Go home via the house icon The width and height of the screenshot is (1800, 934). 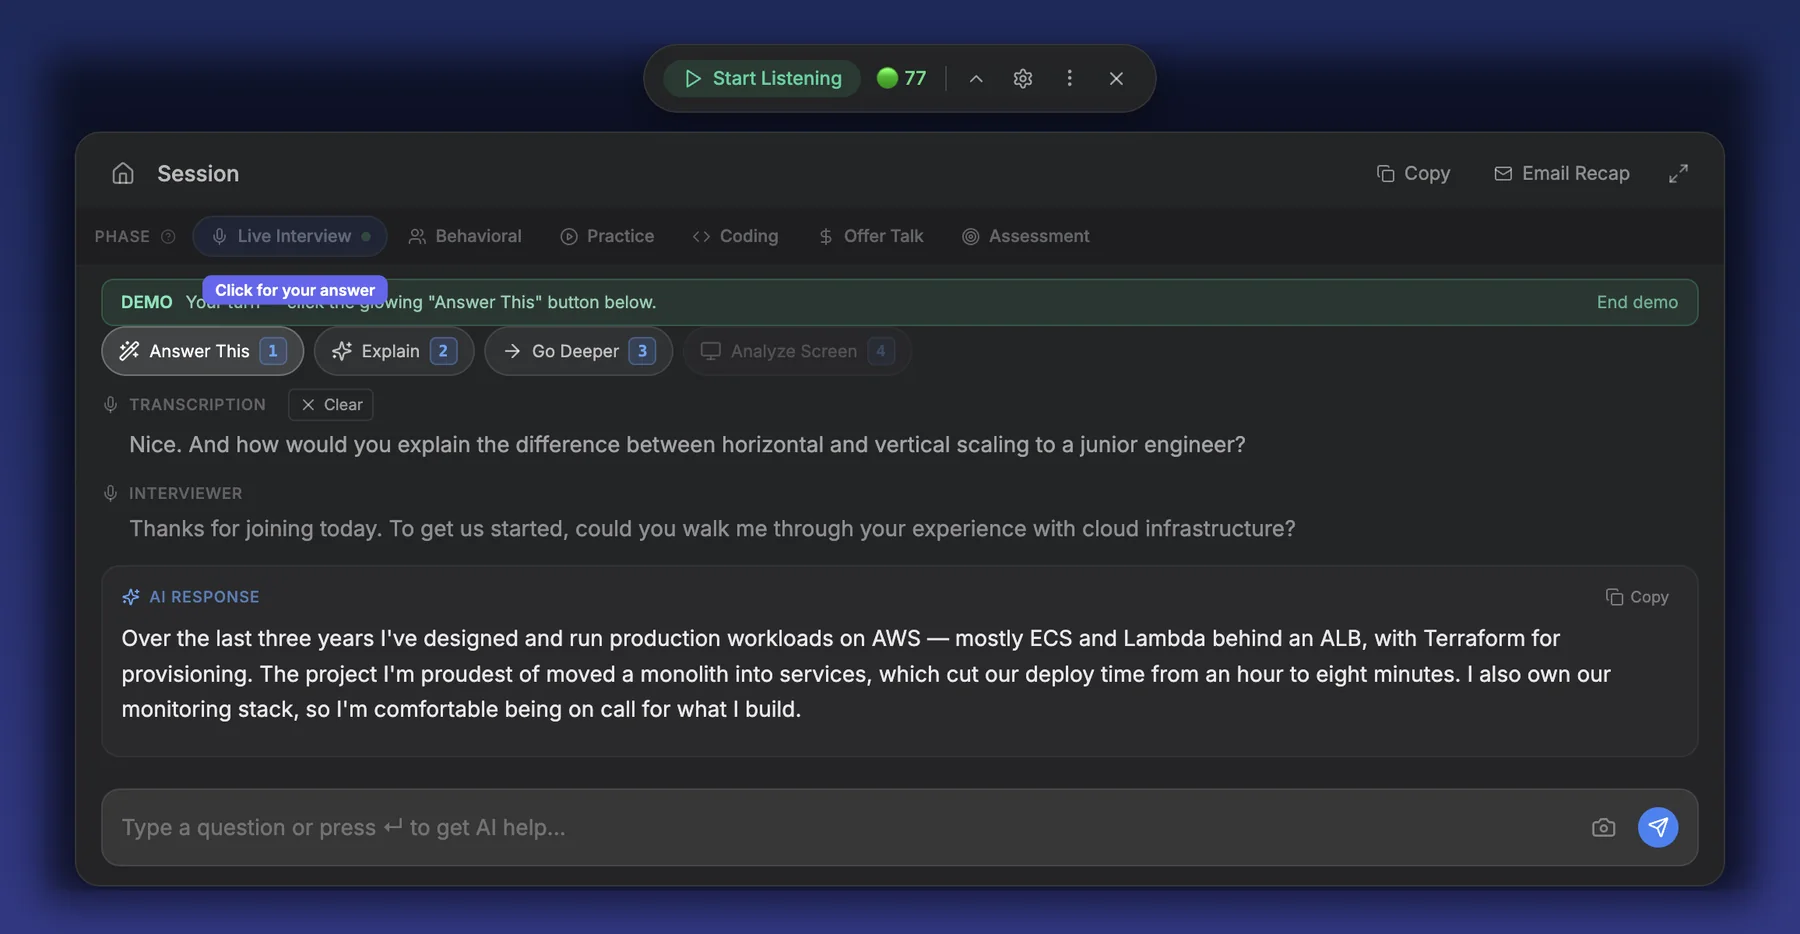[x=123, y=173]
